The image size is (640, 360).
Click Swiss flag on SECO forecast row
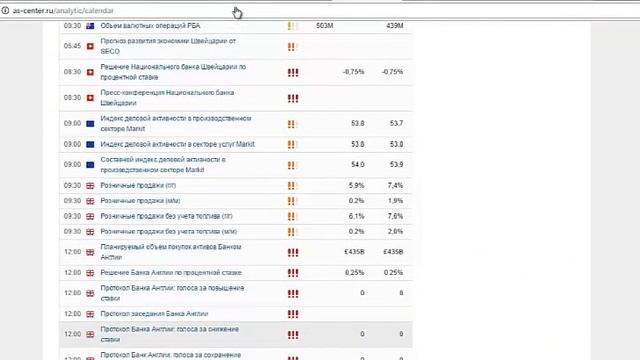[x=90, y=46]
